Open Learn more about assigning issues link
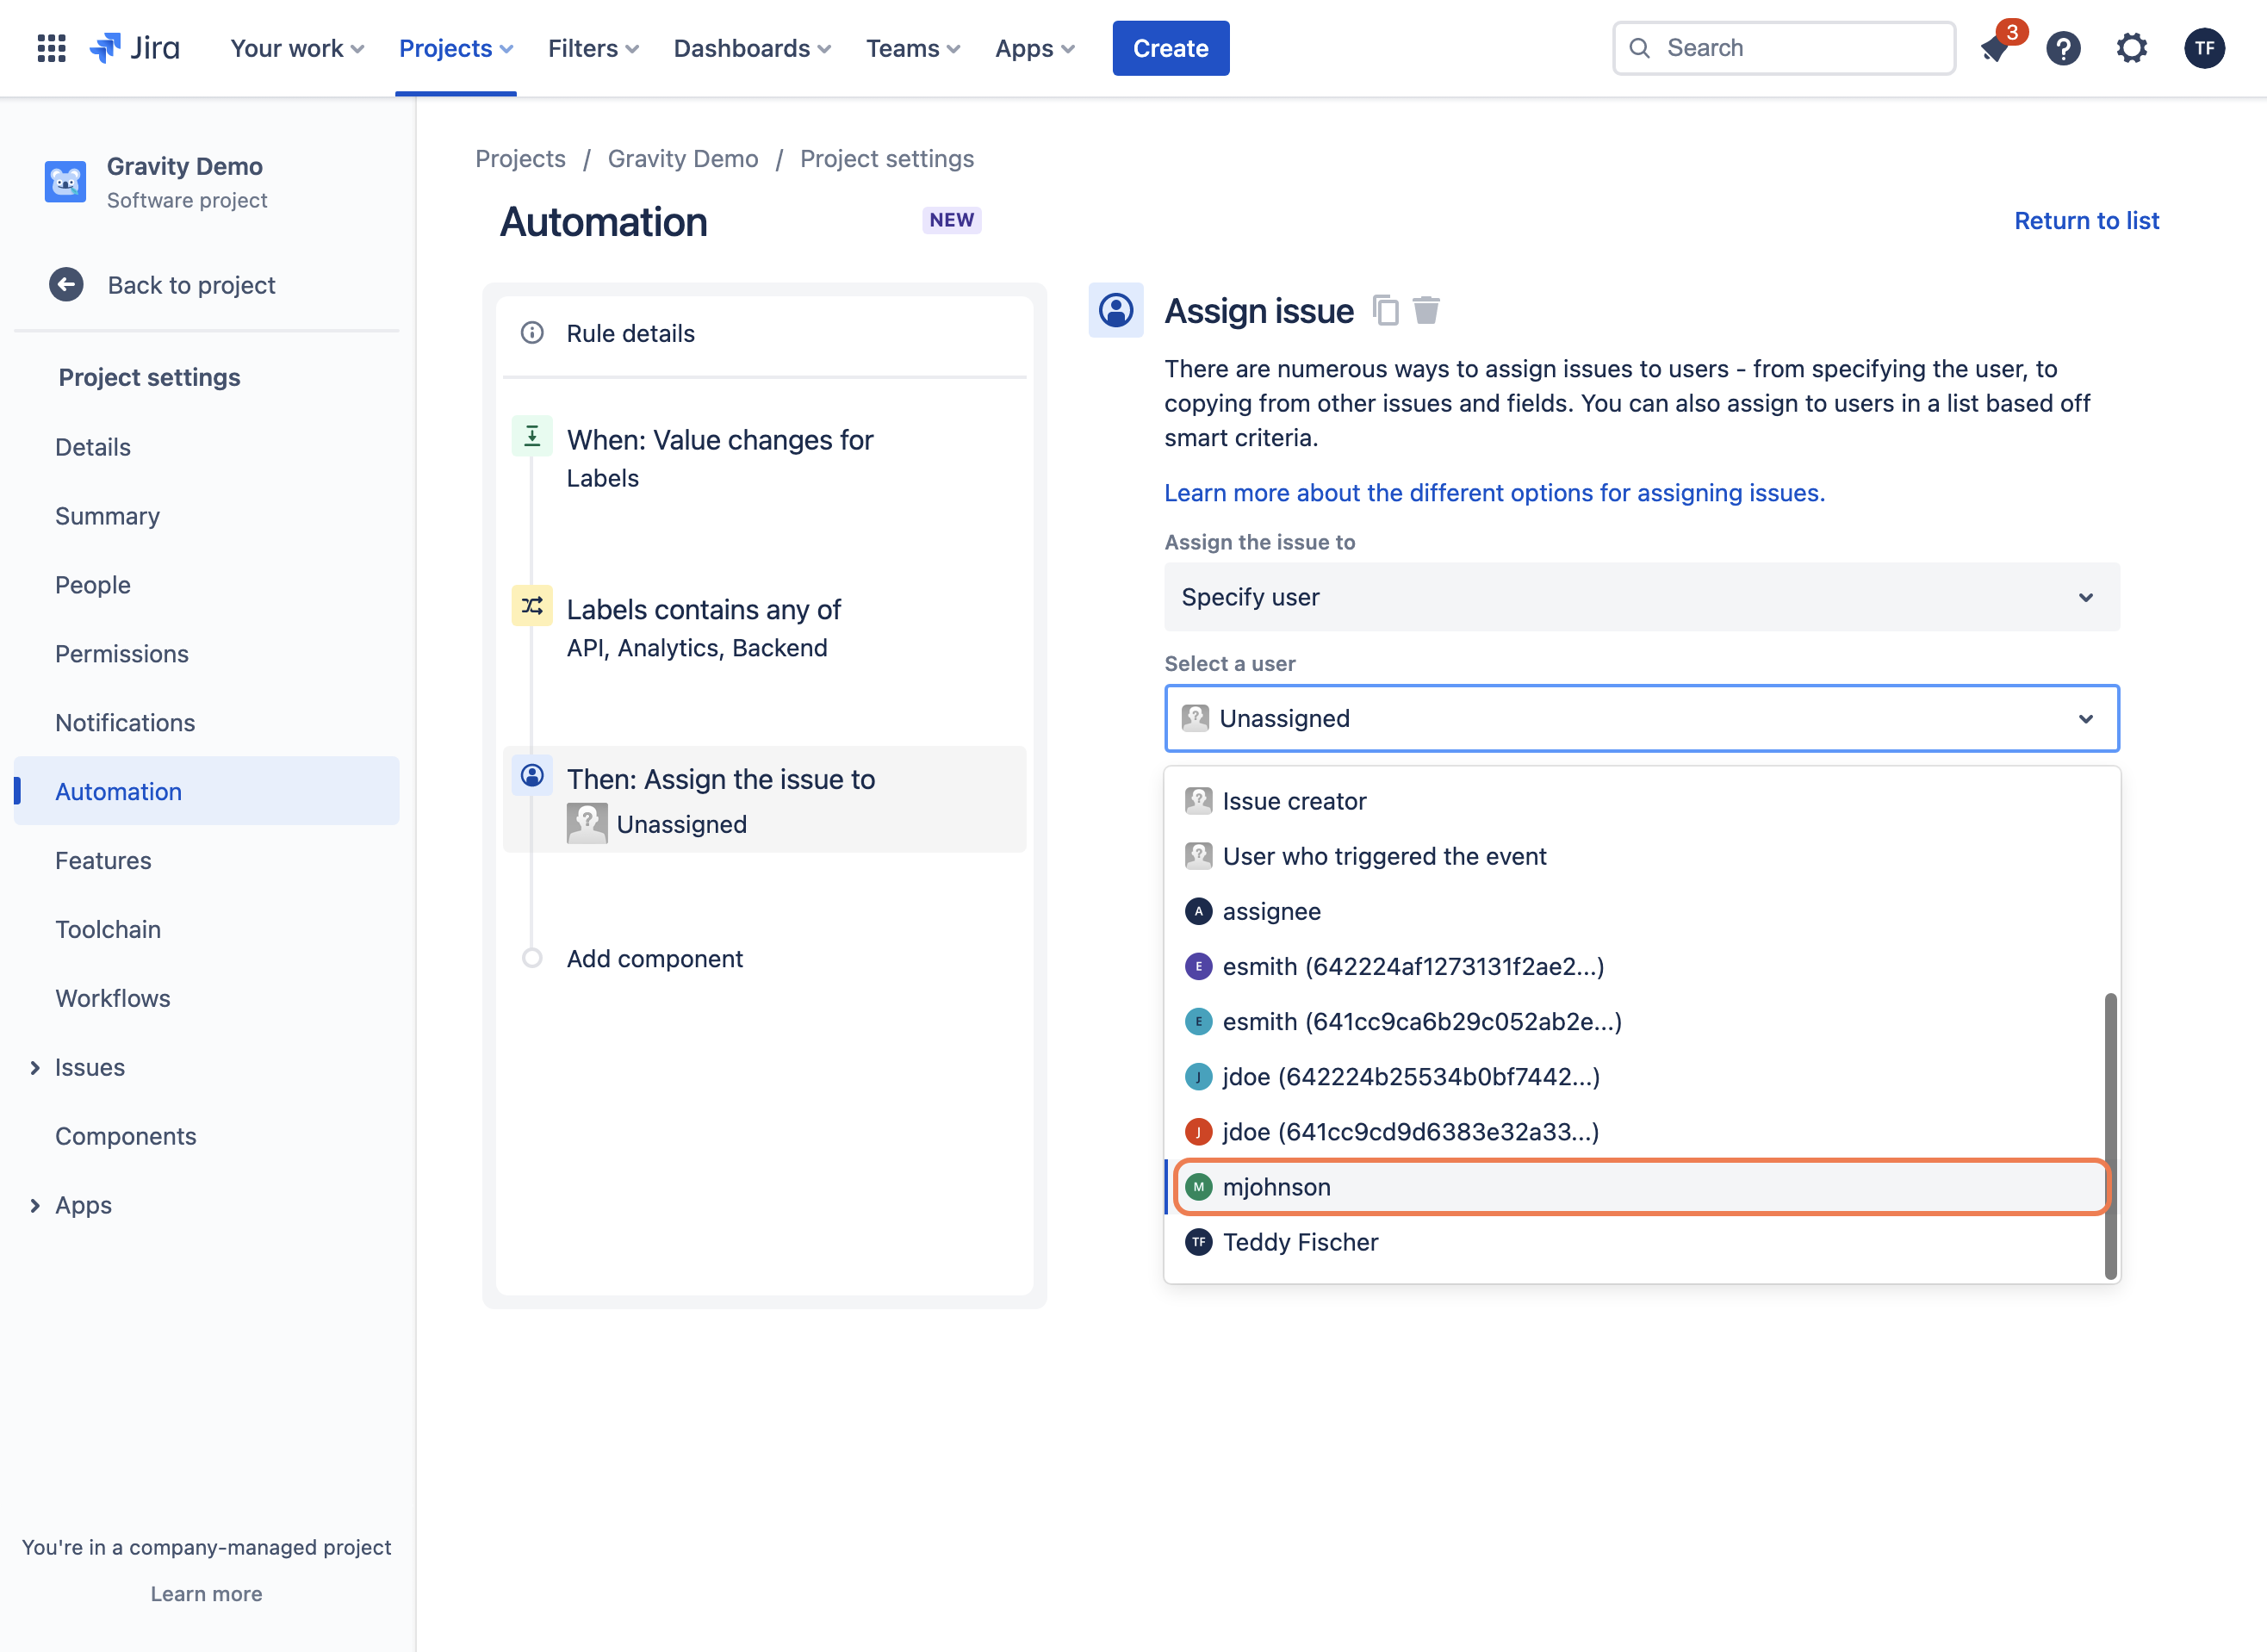Image resolution: width=2267 pixels, height=1652 pixels. pyautogui.click(x=1494, y=493)
